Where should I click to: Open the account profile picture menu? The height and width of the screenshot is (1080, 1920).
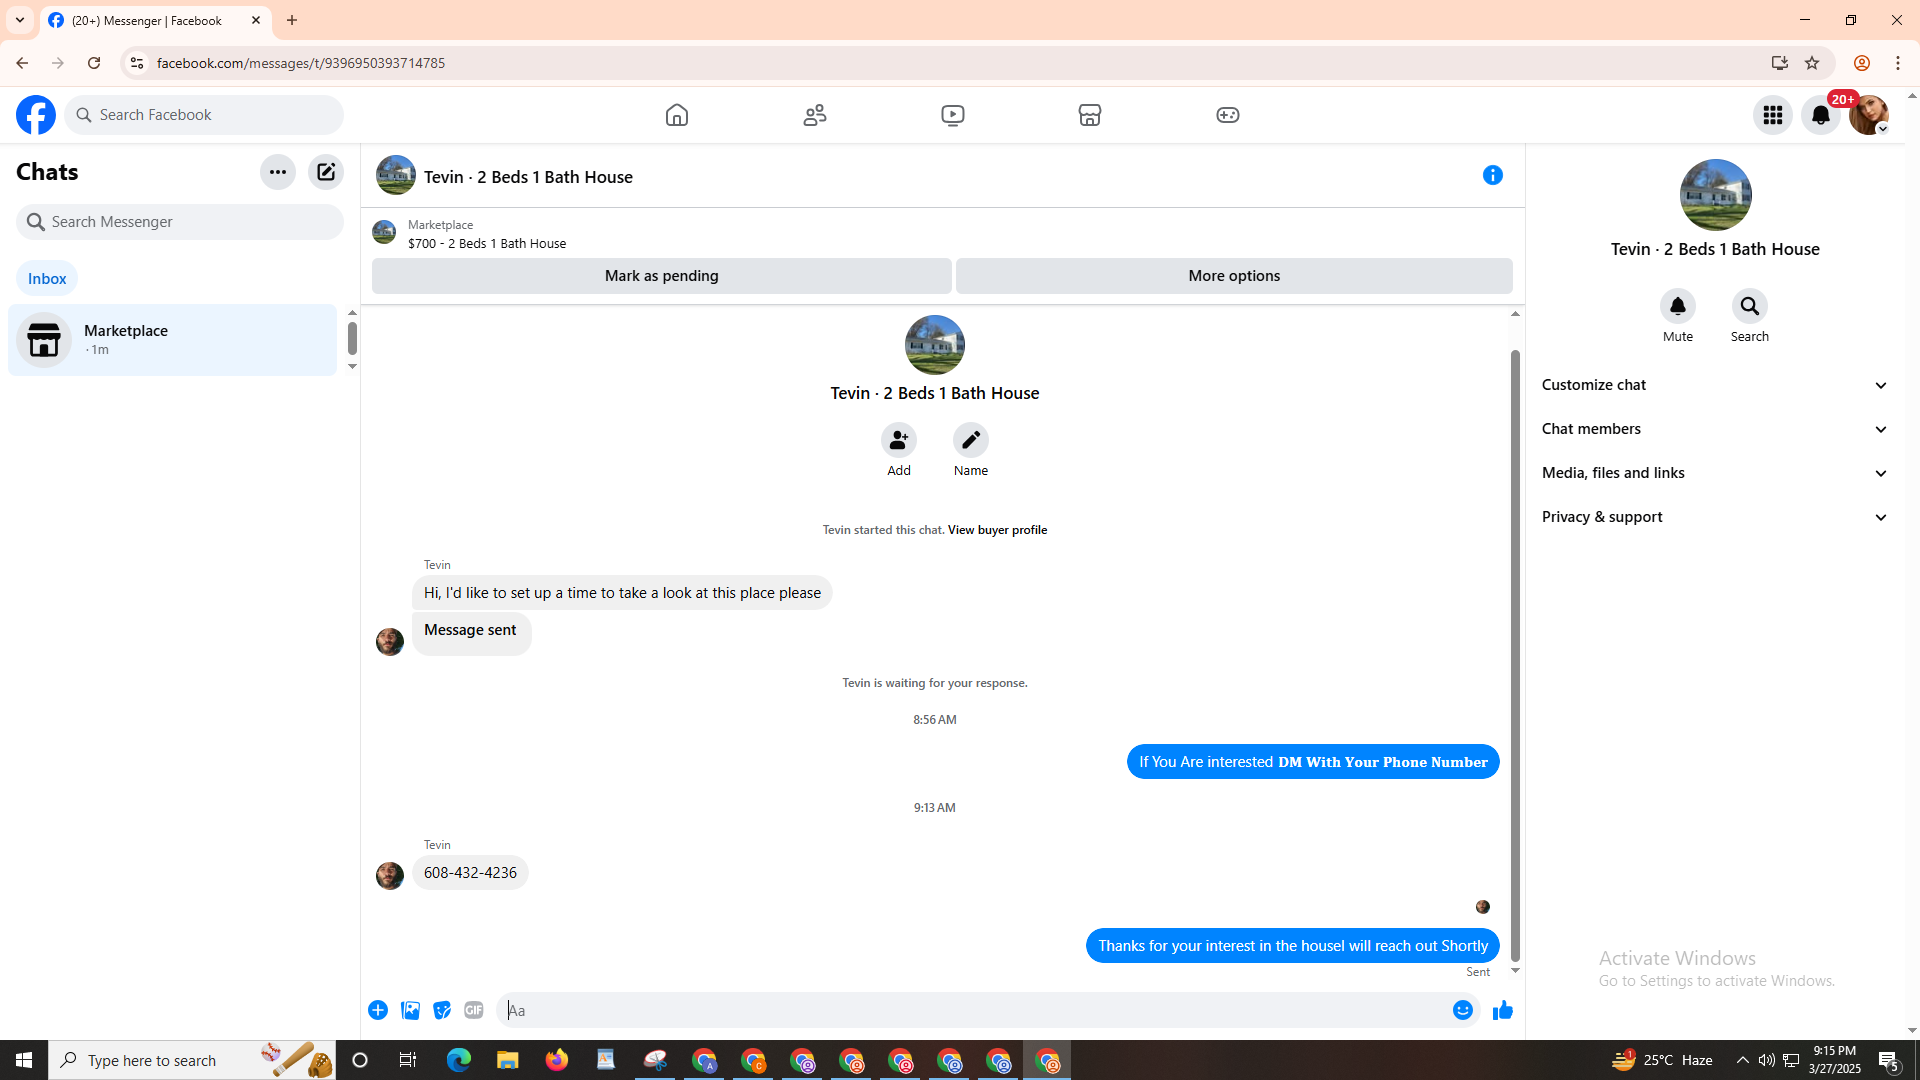(x=1869, y=115)
